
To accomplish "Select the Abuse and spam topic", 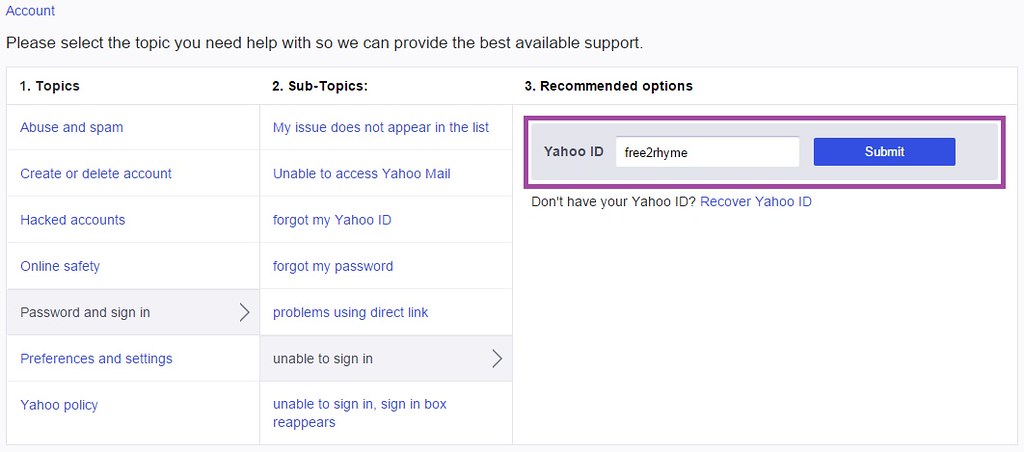I will [71, 127].
